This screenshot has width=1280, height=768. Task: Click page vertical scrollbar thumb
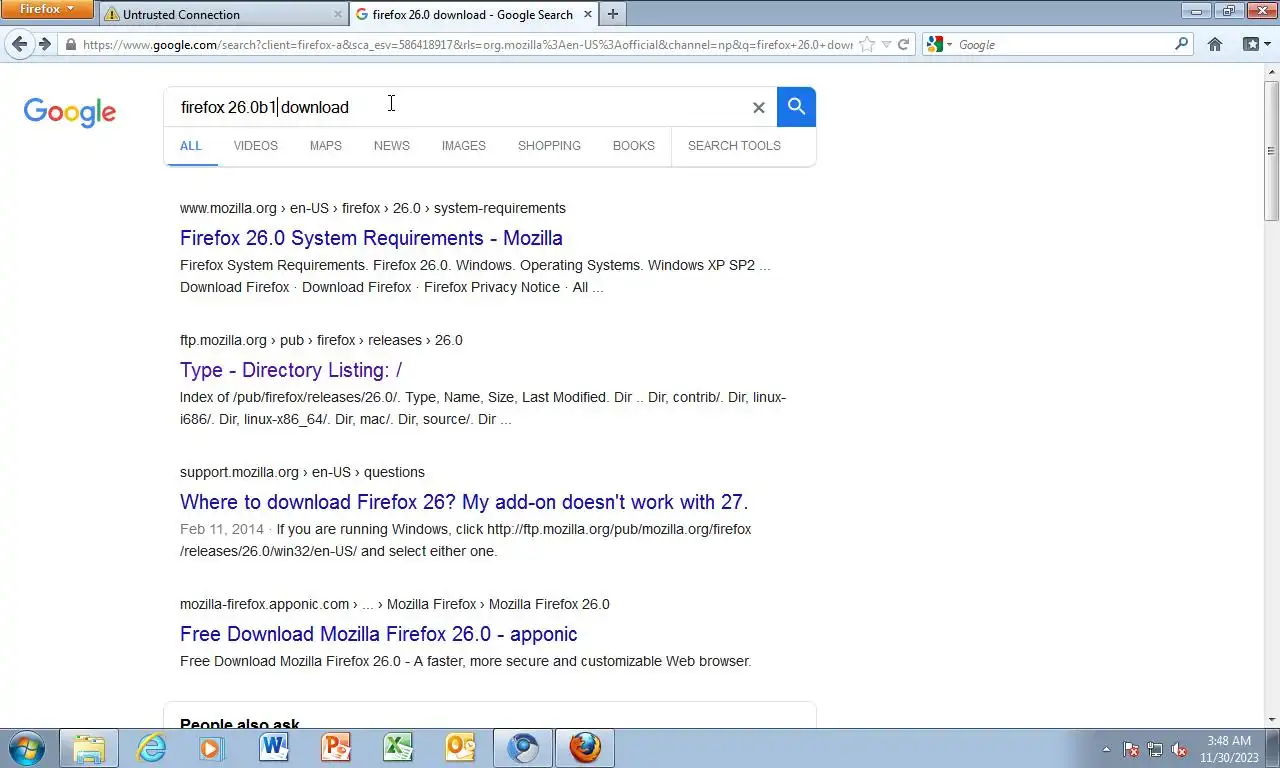coord(1271,150)
